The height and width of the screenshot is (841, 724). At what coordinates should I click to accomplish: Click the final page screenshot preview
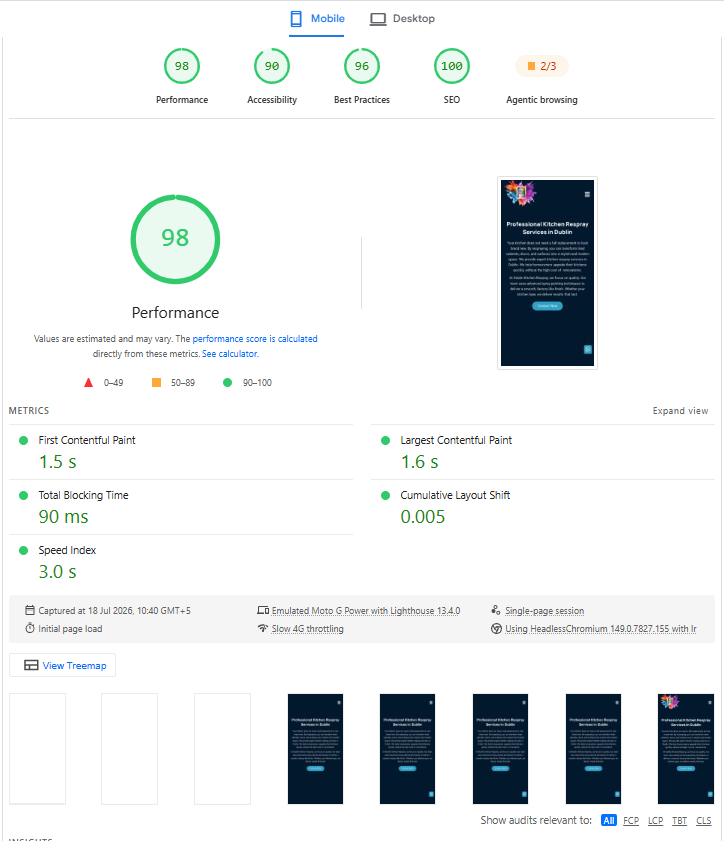[x=547, y=272]
